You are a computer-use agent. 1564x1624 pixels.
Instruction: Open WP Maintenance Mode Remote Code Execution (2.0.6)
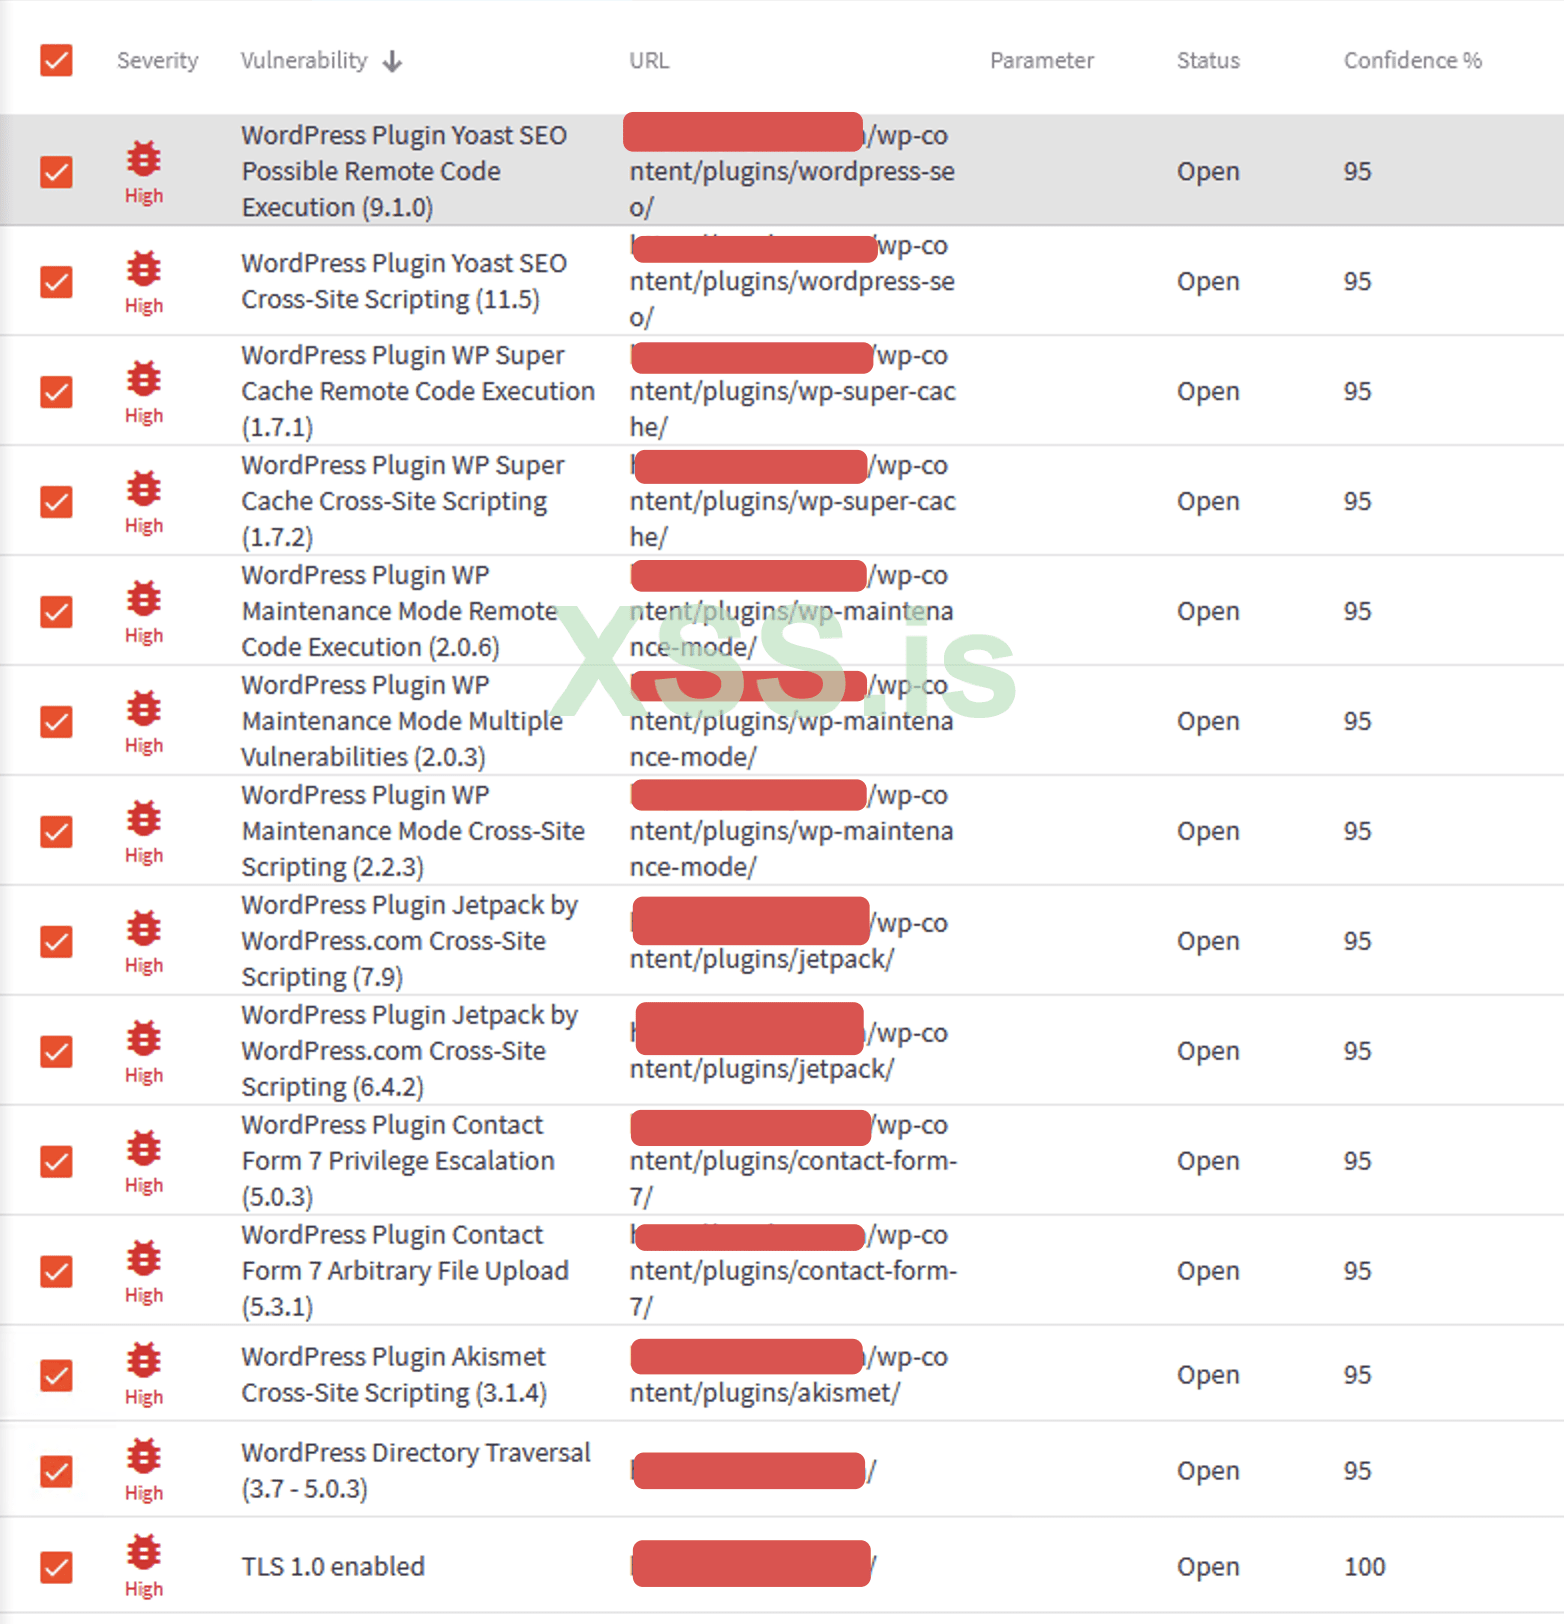point(400,611)
